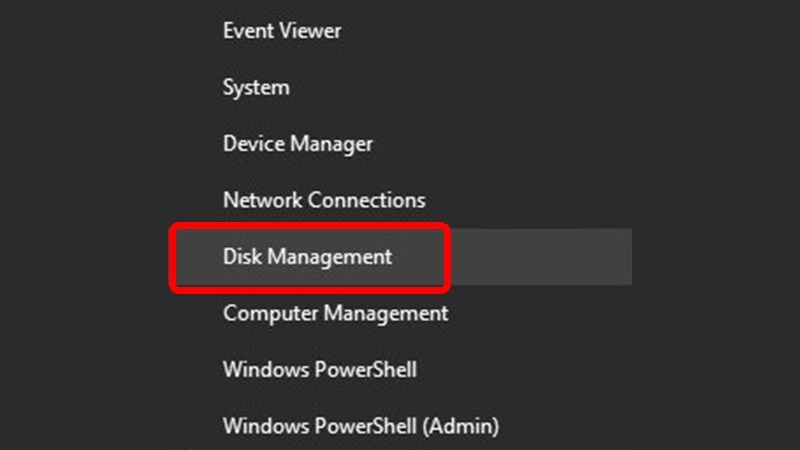Select Computer Management below Disk Management

pos(336,313)
